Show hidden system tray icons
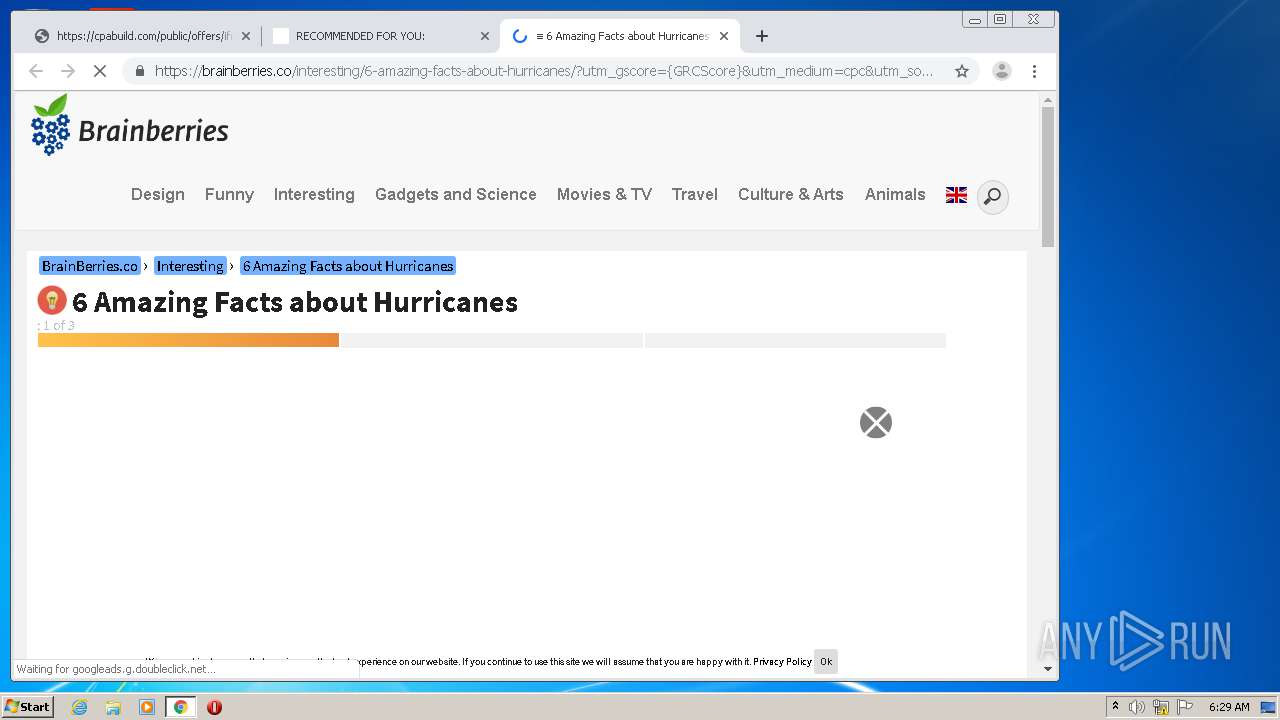 pyautogui.click(x=1115, y=707)
